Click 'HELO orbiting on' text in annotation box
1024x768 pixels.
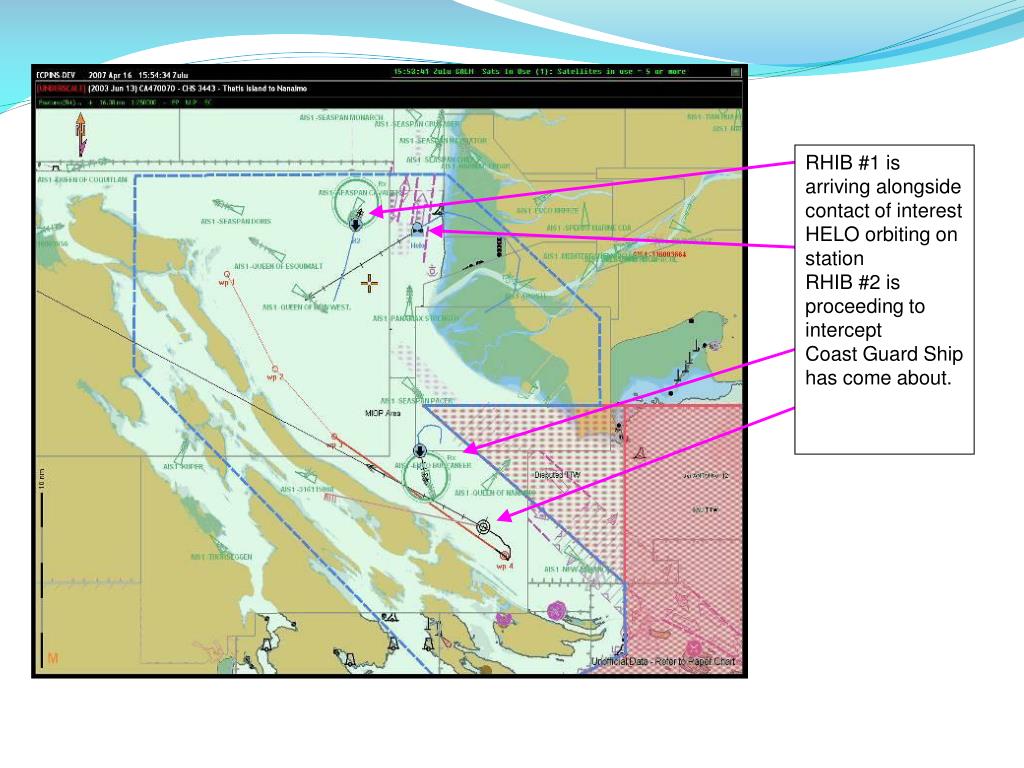pos(881,234)
